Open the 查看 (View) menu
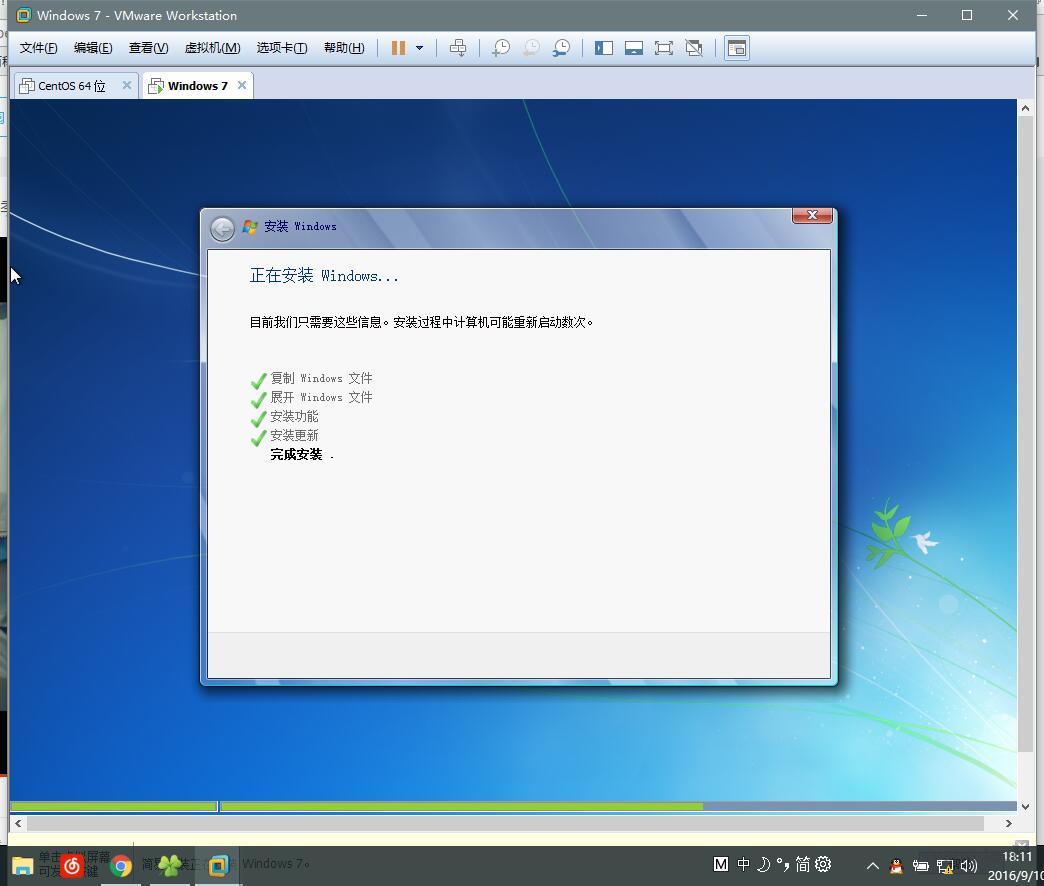 tap(148, 48)
